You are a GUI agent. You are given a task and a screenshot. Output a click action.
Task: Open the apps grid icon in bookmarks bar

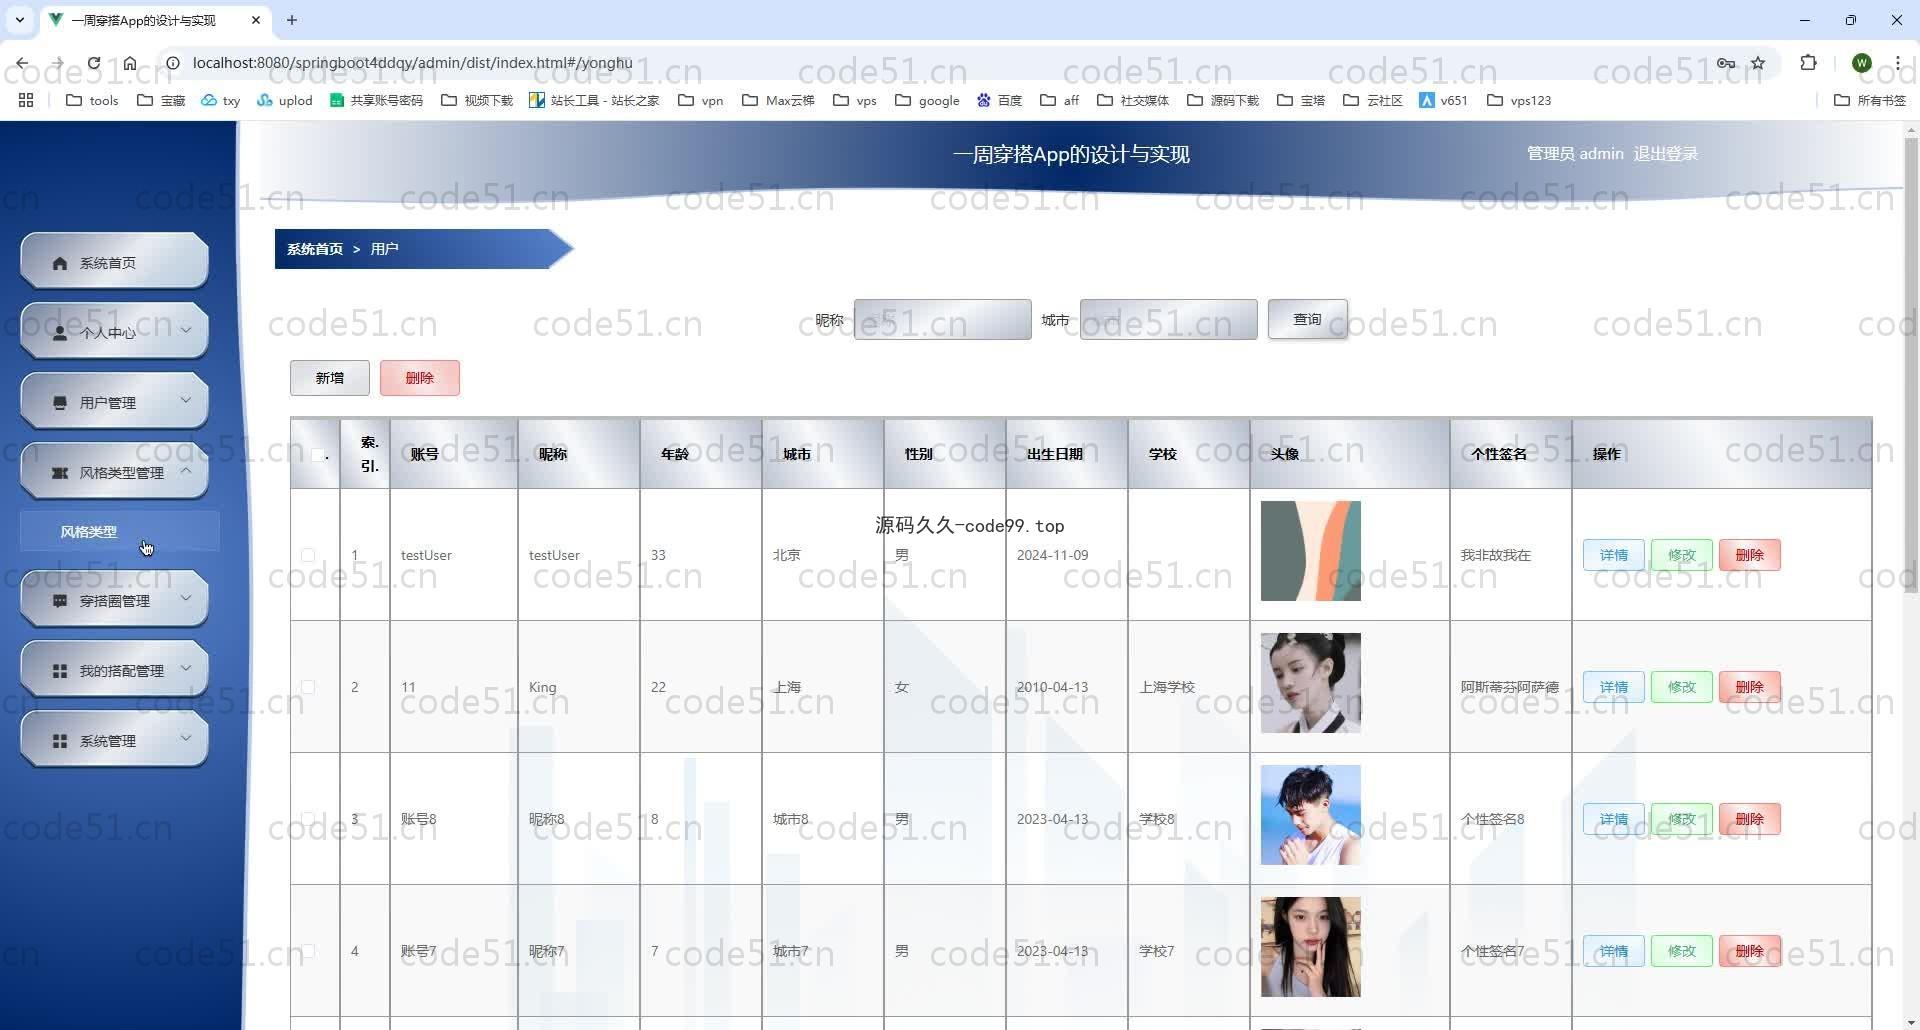(x=26, y=100)
